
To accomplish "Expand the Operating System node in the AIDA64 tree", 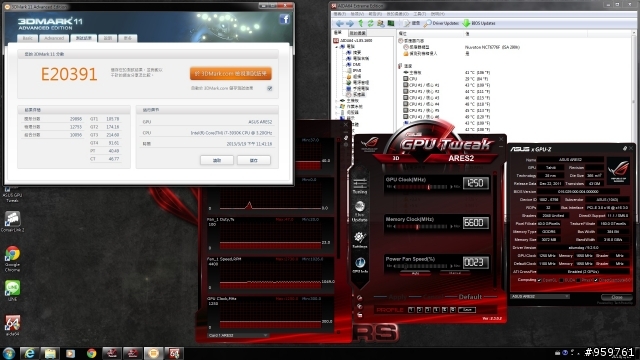I will click(337, 107).
